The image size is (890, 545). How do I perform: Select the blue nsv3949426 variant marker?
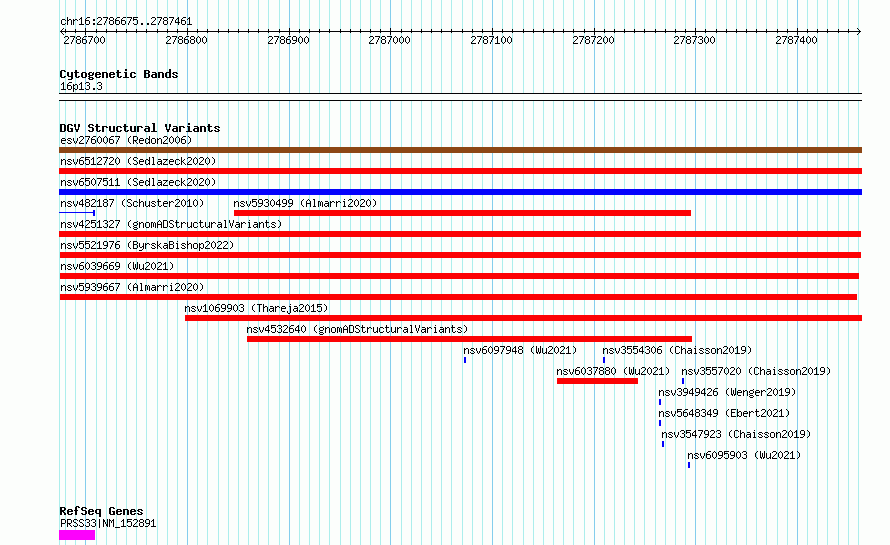click(660, 402)
